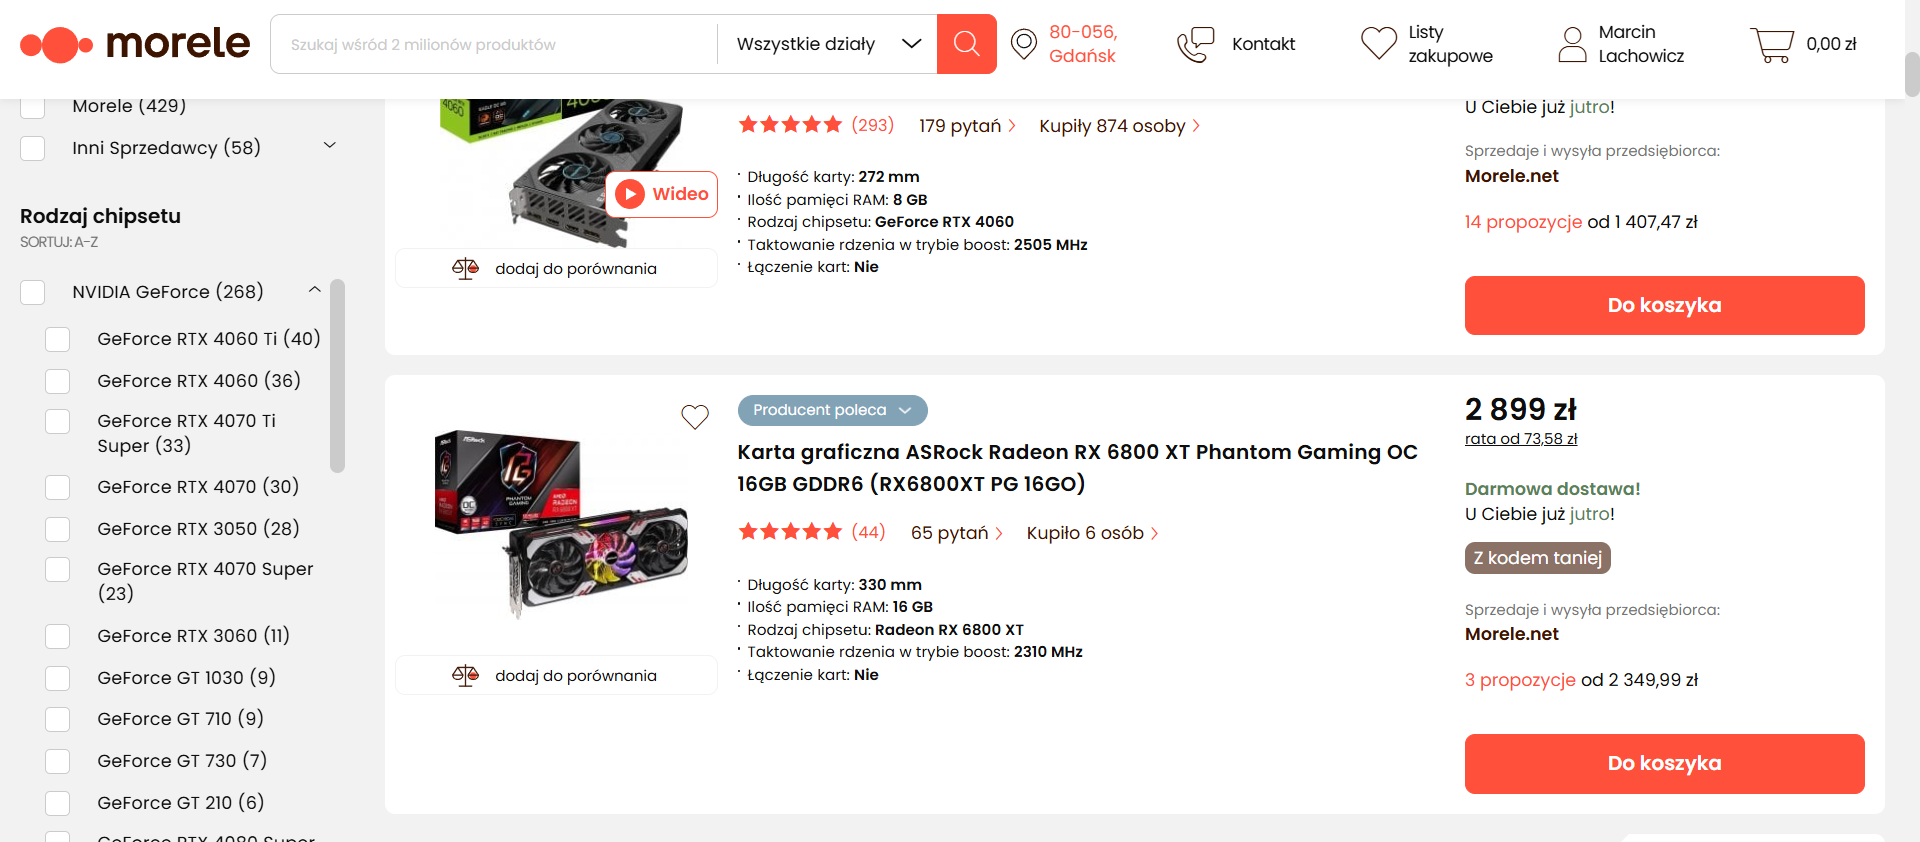Image resolution: width=1920 pixels, height=842 pixels.
Task: Click the chipset filter list scrollbar
Action: [338, 376]
